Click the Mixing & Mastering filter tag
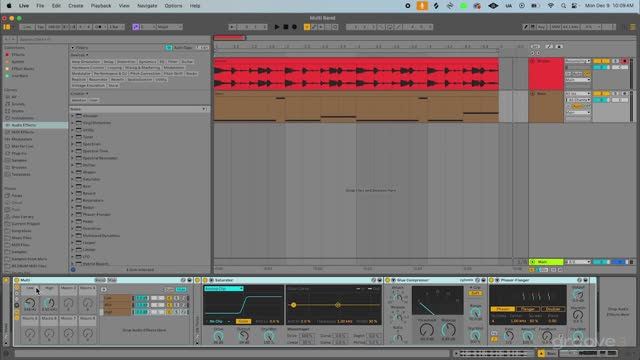 (x=142, y=68)
